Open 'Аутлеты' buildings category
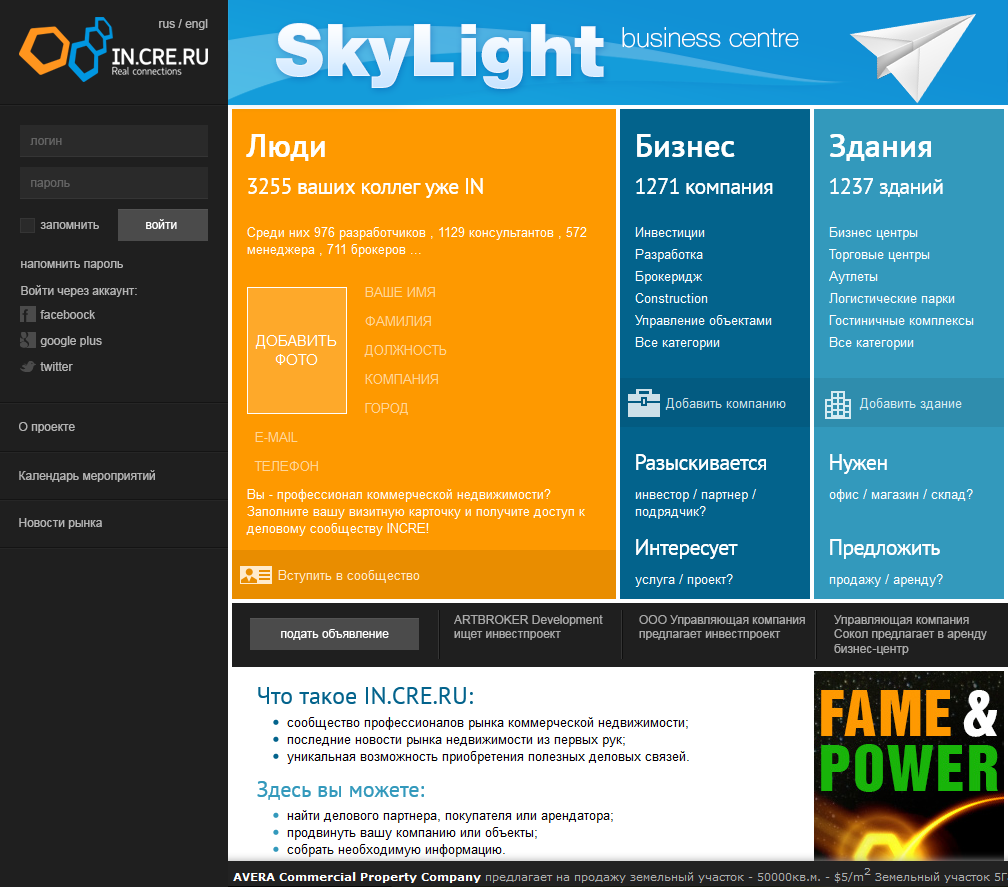The image size is (1008, 887). click(x=853, y=276)
